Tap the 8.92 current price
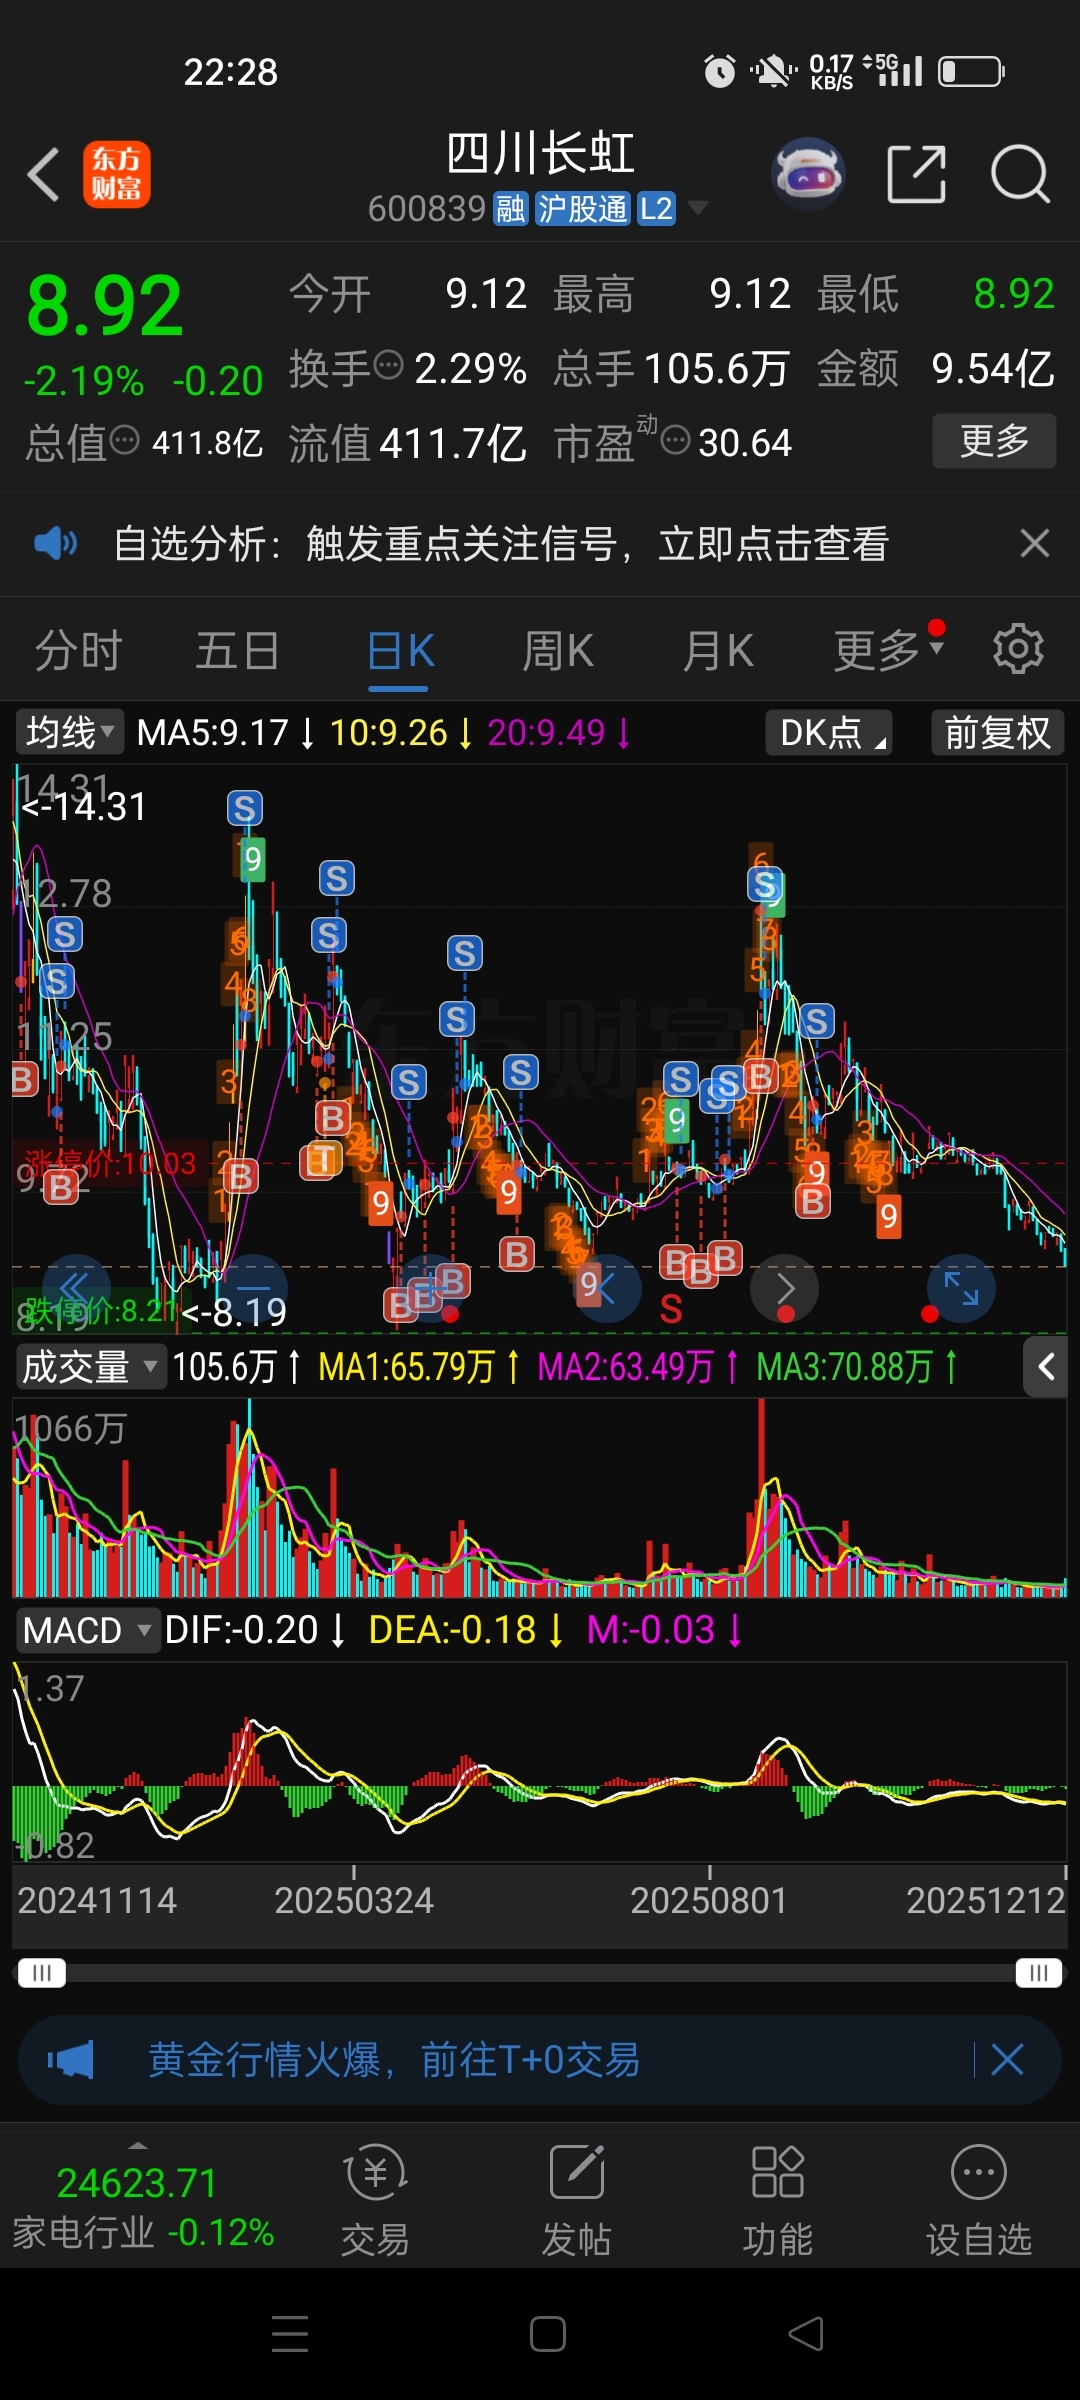Screen dimensions: 1080x2400 coord(105,306)
